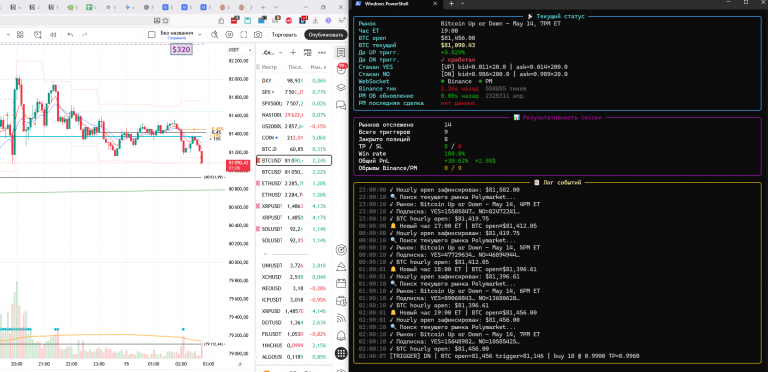Select the NEOUSD row in watchlist

click(x=294, y=288)
